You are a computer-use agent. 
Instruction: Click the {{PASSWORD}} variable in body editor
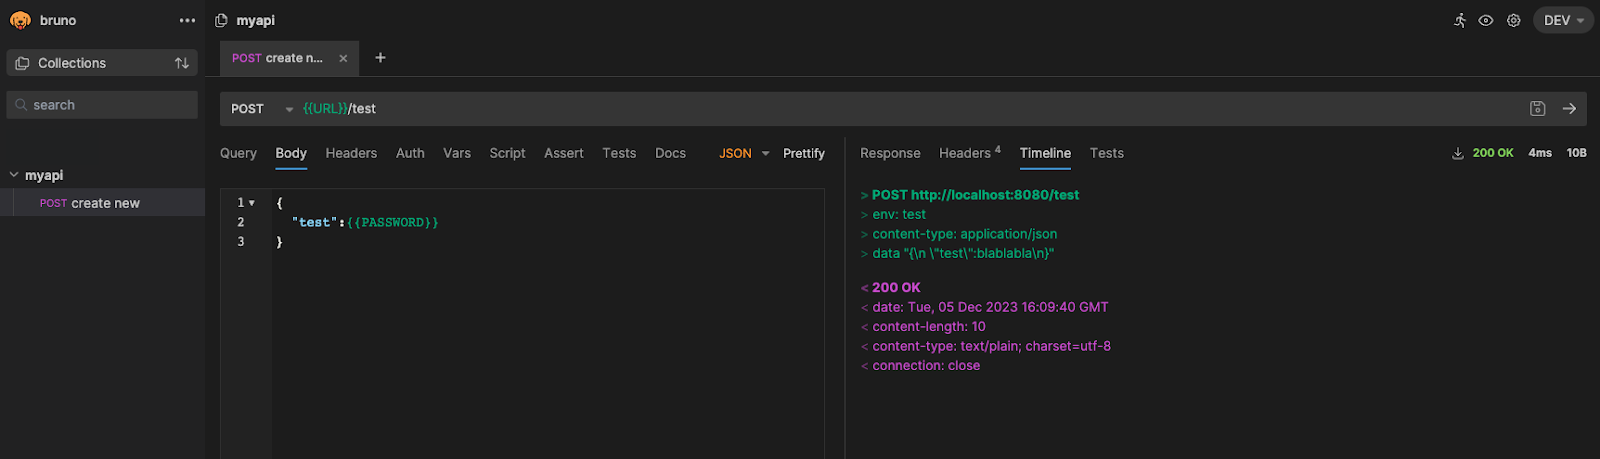point(392,222)
